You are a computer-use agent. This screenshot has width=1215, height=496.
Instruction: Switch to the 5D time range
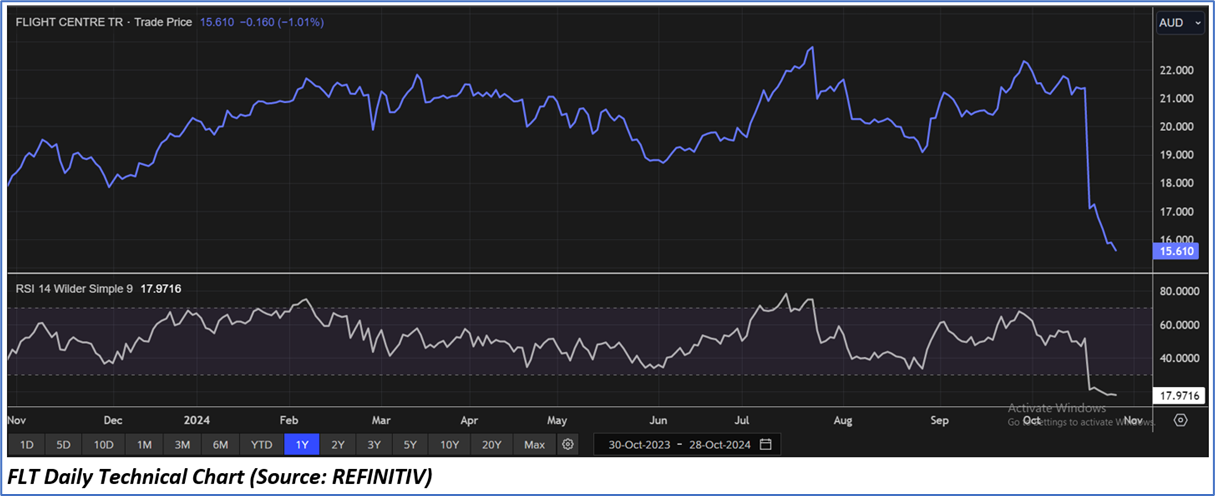(64, 444)
